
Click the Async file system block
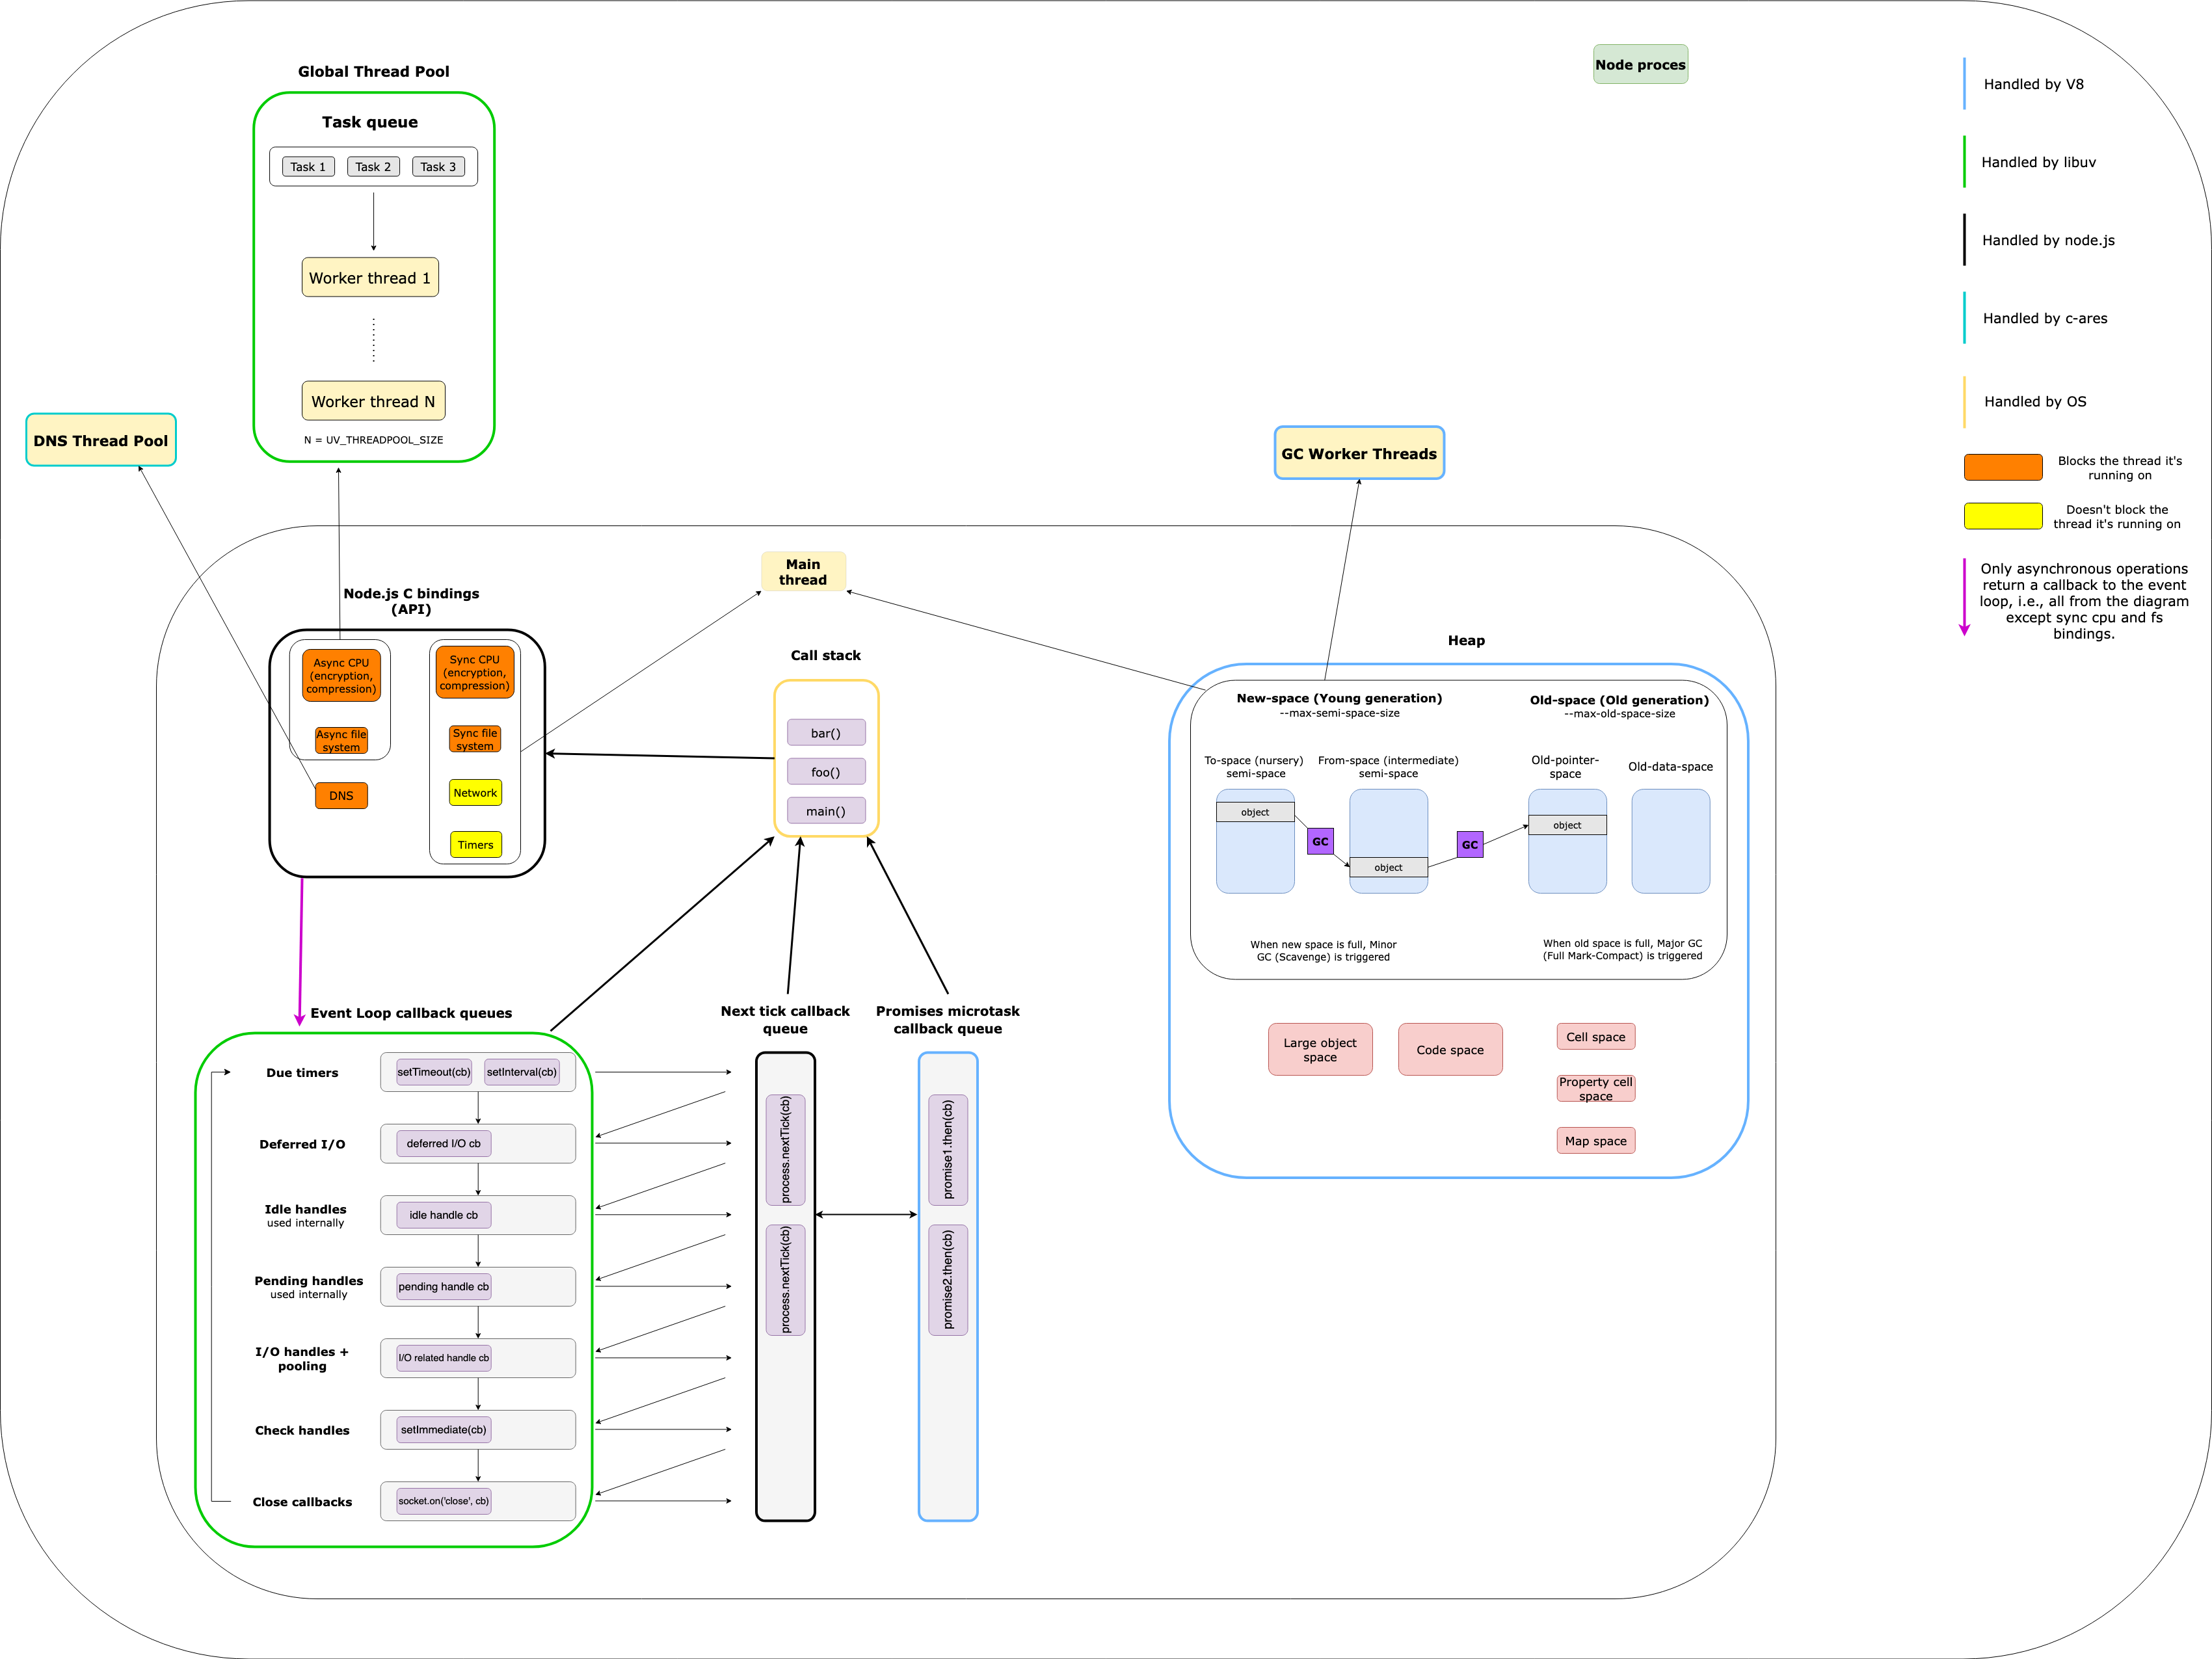coord(341,741)
